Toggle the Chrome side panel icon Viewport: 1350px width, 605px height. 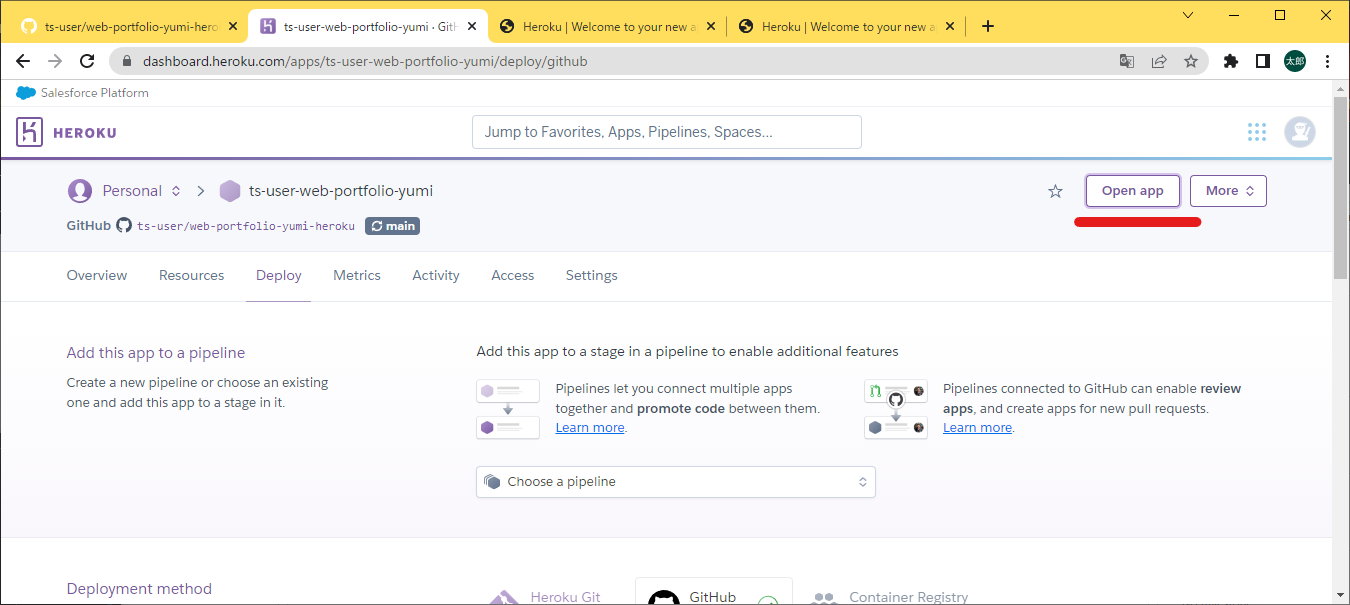click(x=1263, y=61)
